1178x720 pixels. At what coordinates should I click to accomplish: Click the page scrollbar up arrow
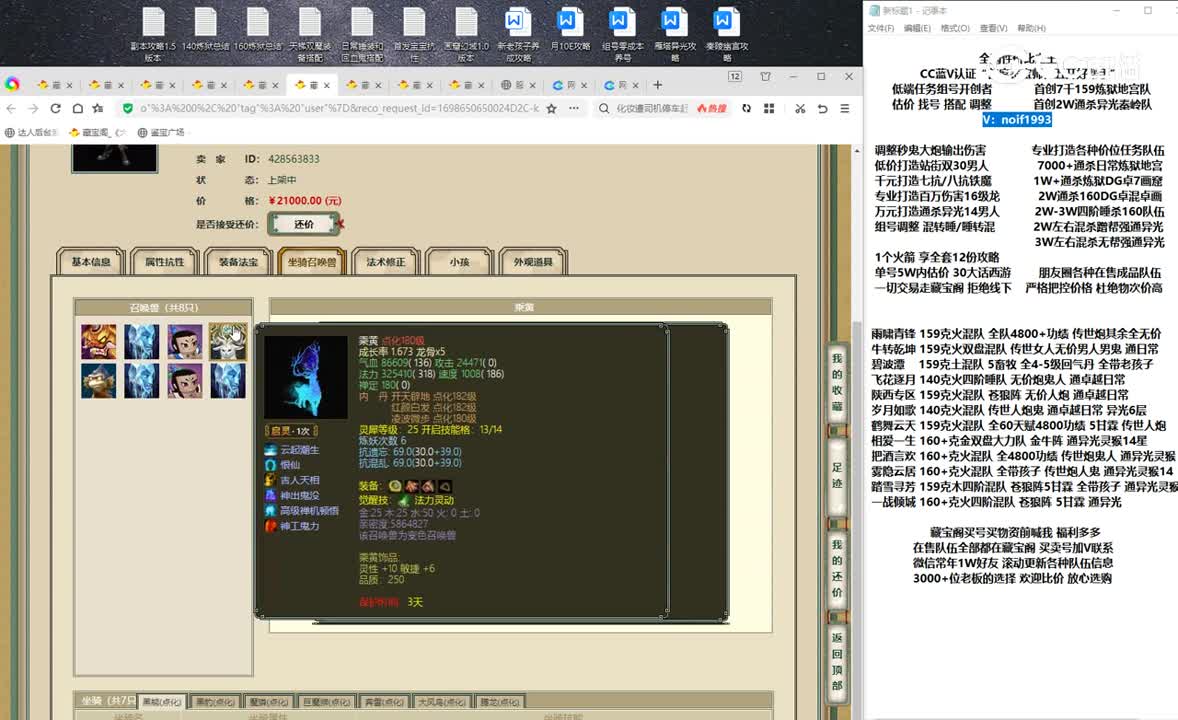click(x=857, y=151)
